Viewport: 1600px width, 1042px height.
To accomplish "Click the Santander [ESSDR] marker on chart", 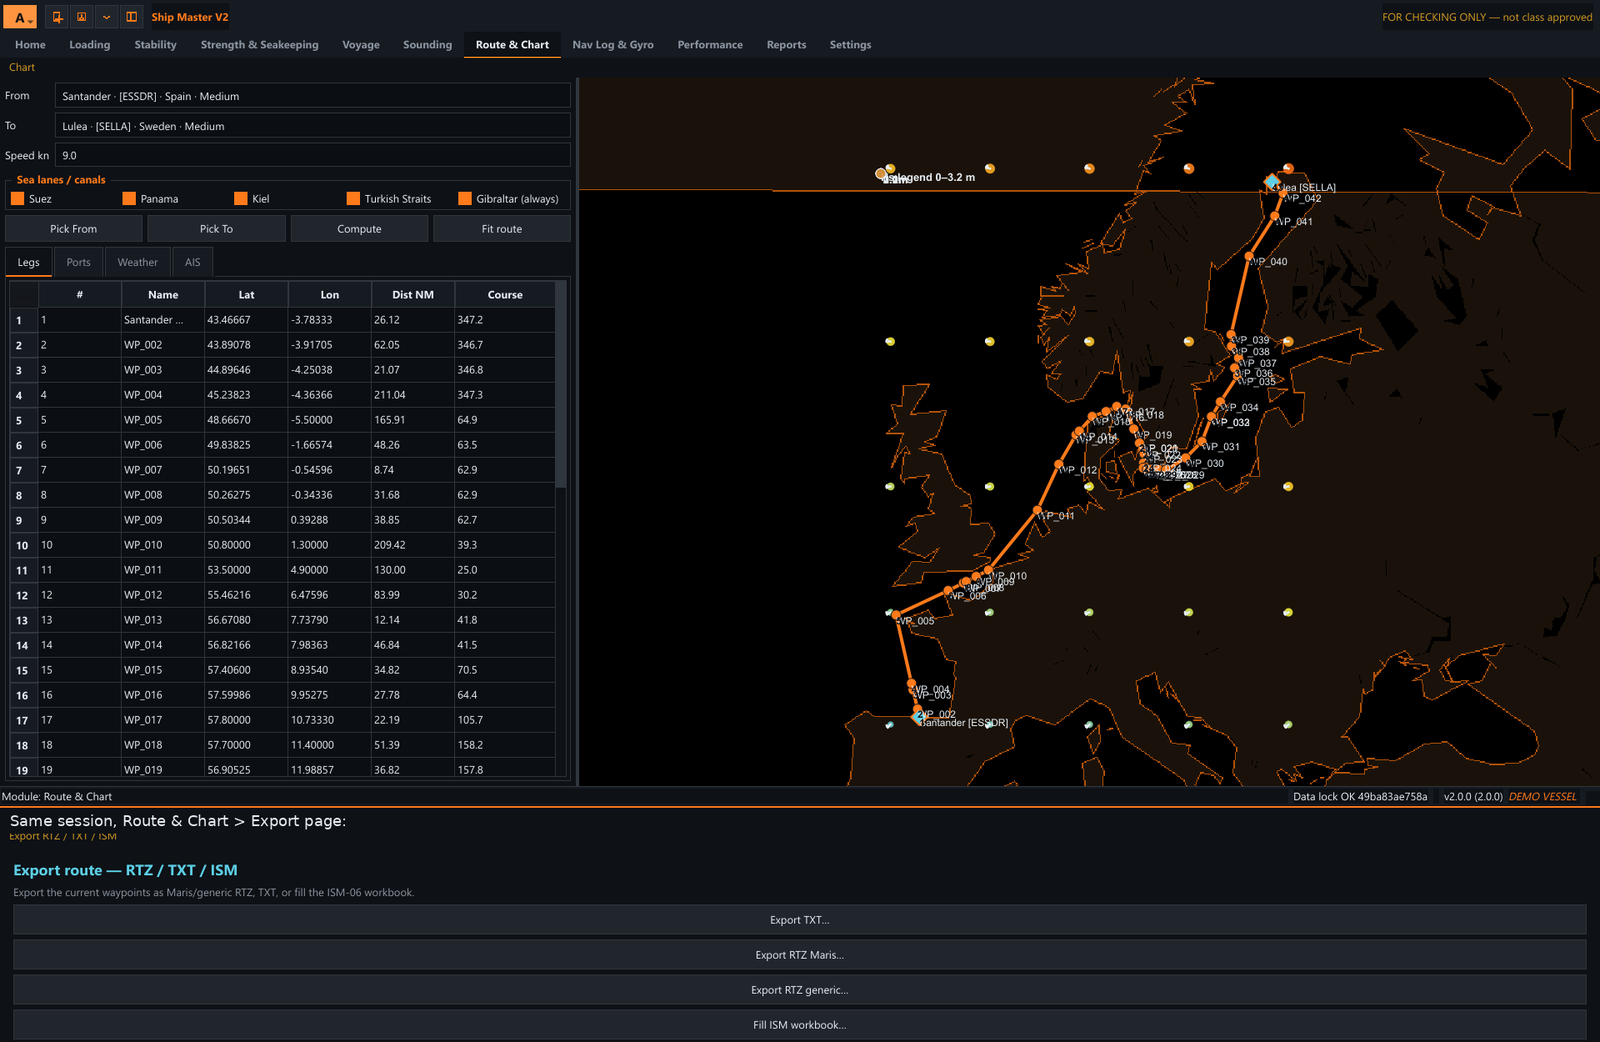I will 918,717.
